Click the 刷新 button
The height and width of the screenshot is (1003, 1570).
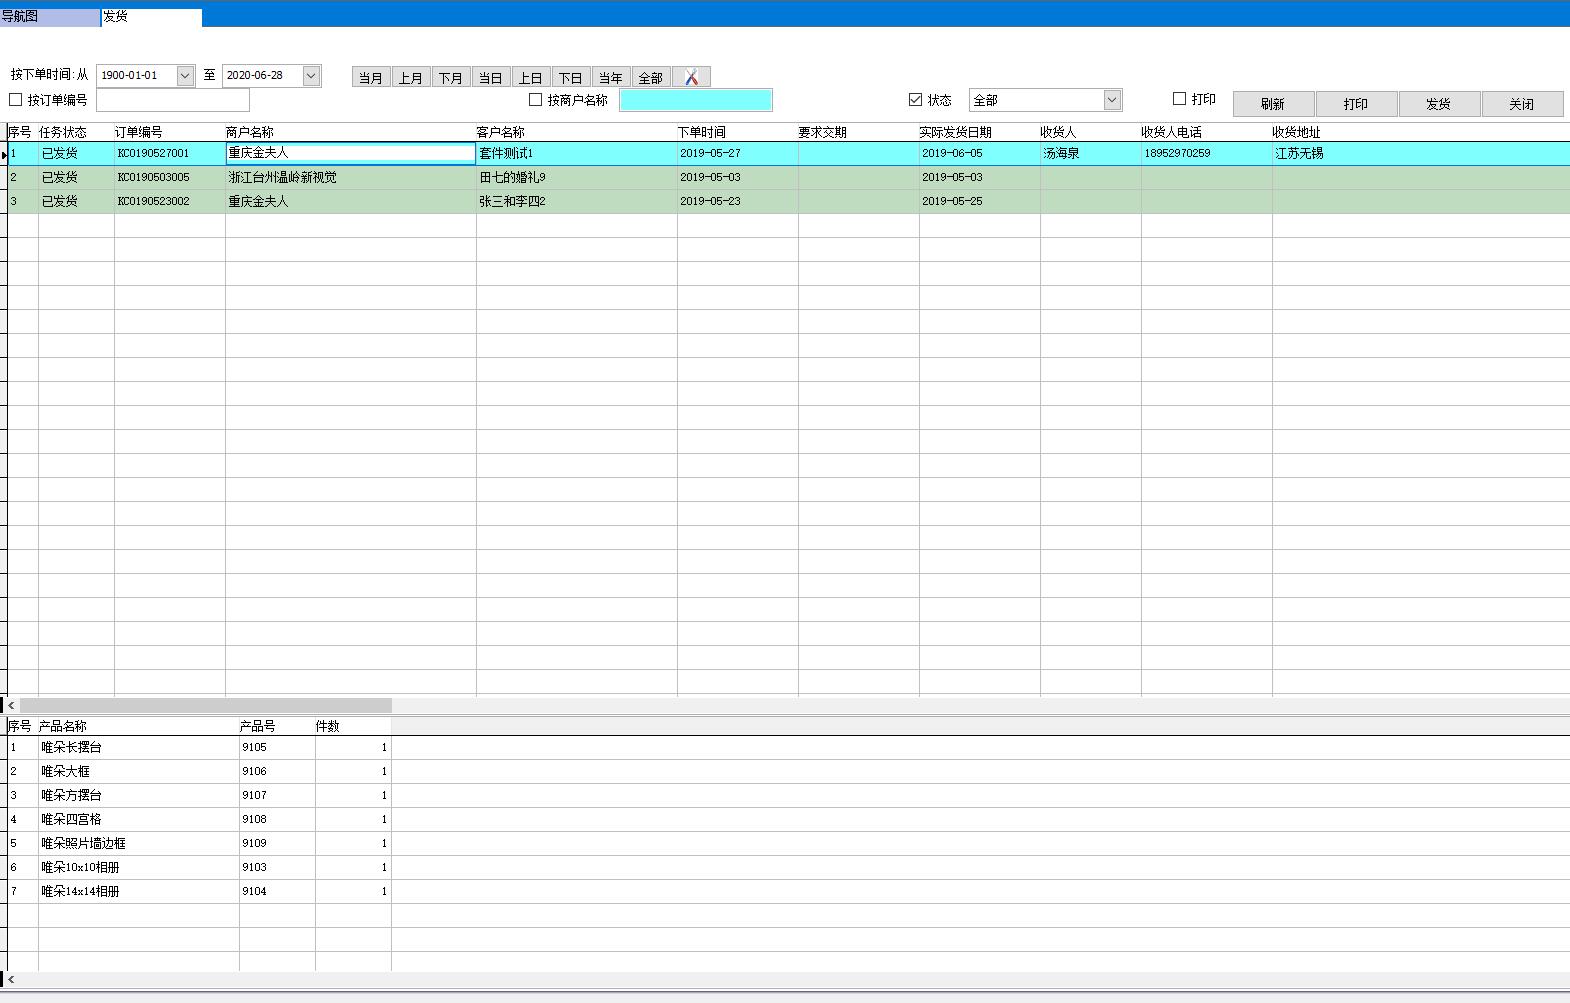click(1273, 104)
